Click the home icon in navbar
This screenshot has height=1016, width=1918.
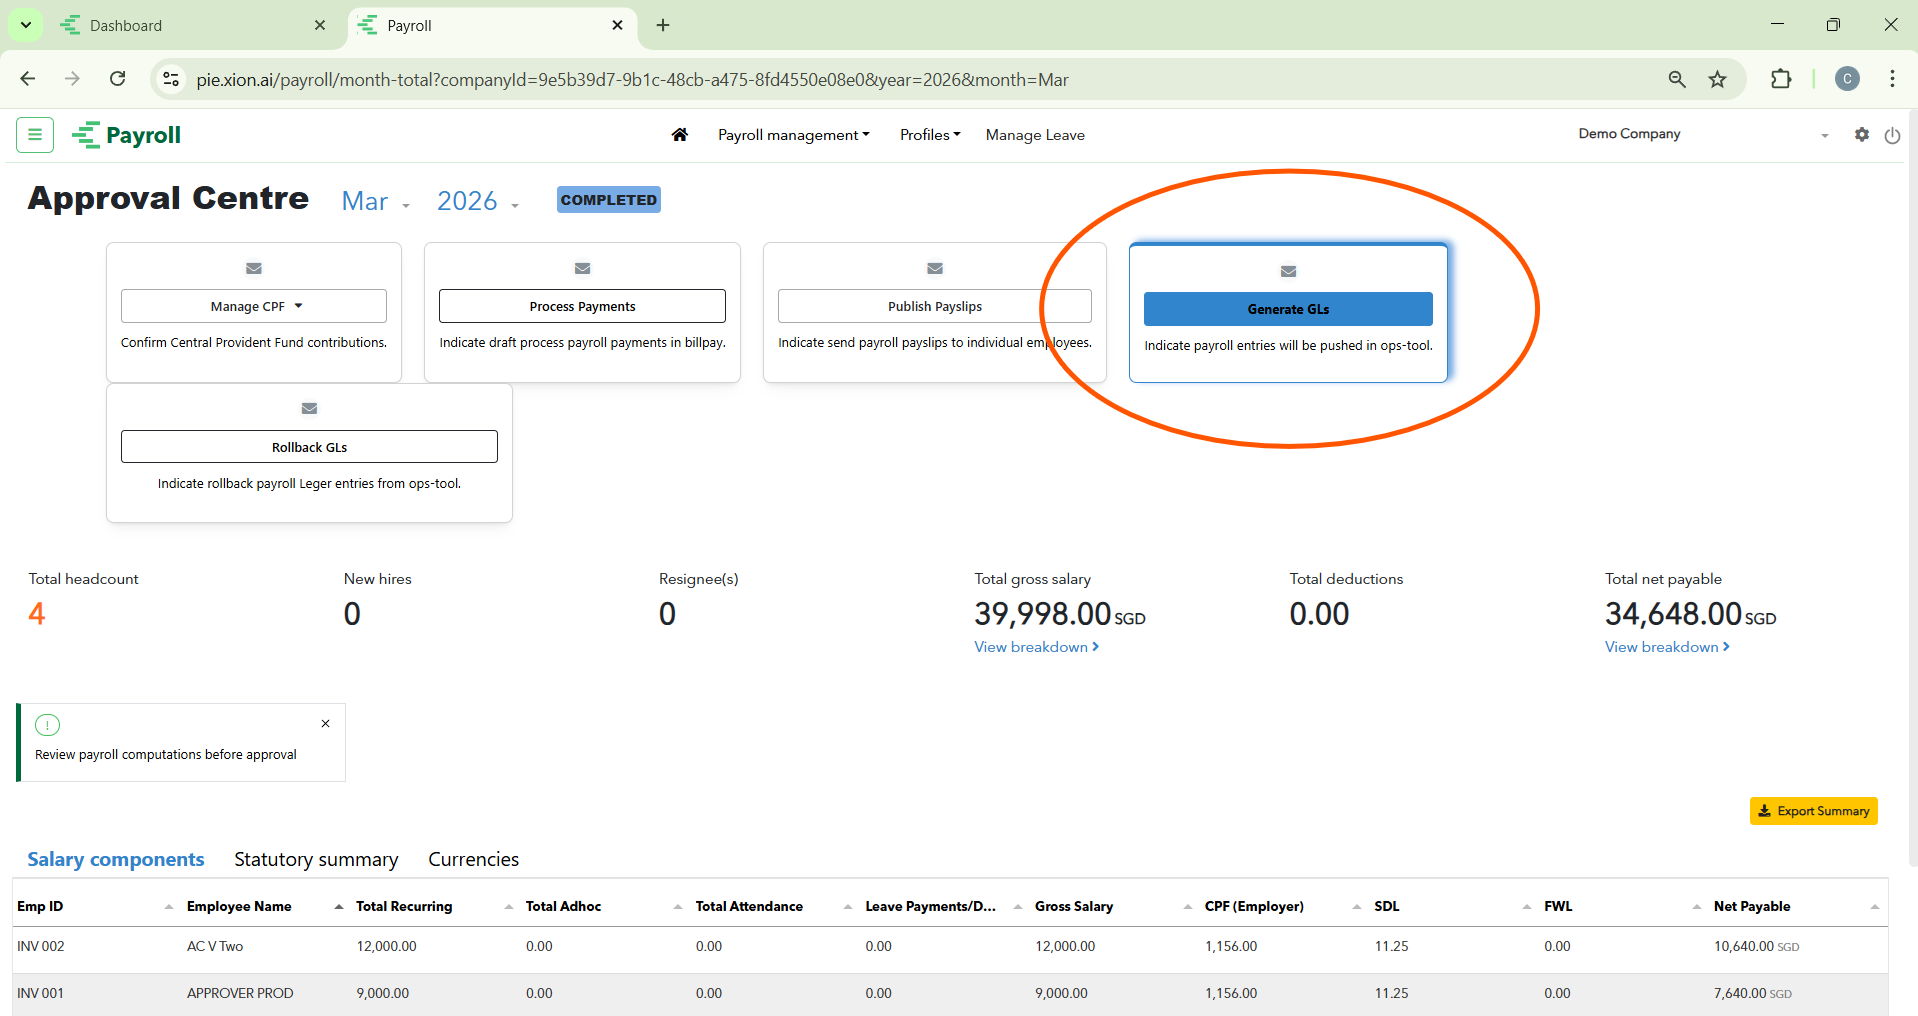pos(680,135)
